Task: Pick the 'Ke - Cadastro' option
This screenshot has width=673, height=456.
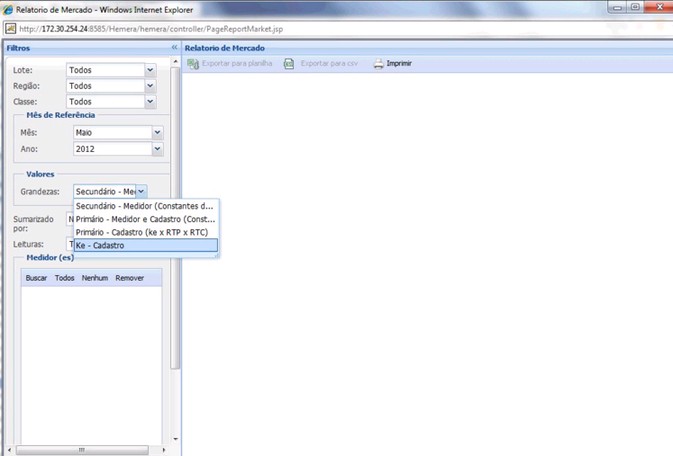Action: pyautogui.click(x=145, y=245)
